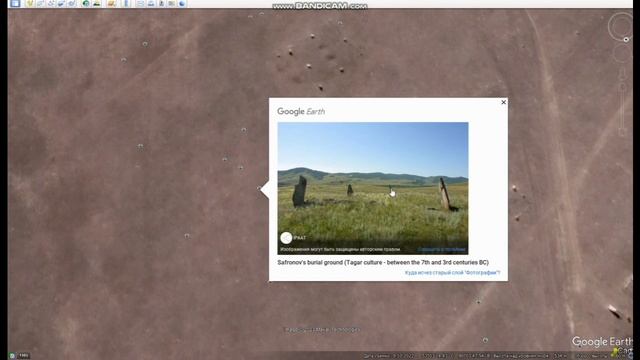Click the Safronov's burial ground caption text
Screen dimensions: 640x360
click(x=383, y=262)
